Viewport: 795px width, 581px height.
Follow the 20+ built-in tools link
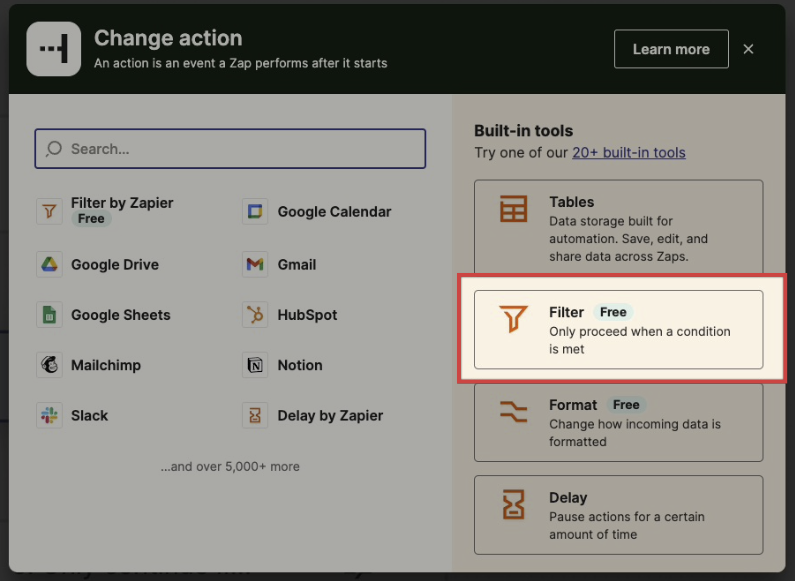[629, 153]
